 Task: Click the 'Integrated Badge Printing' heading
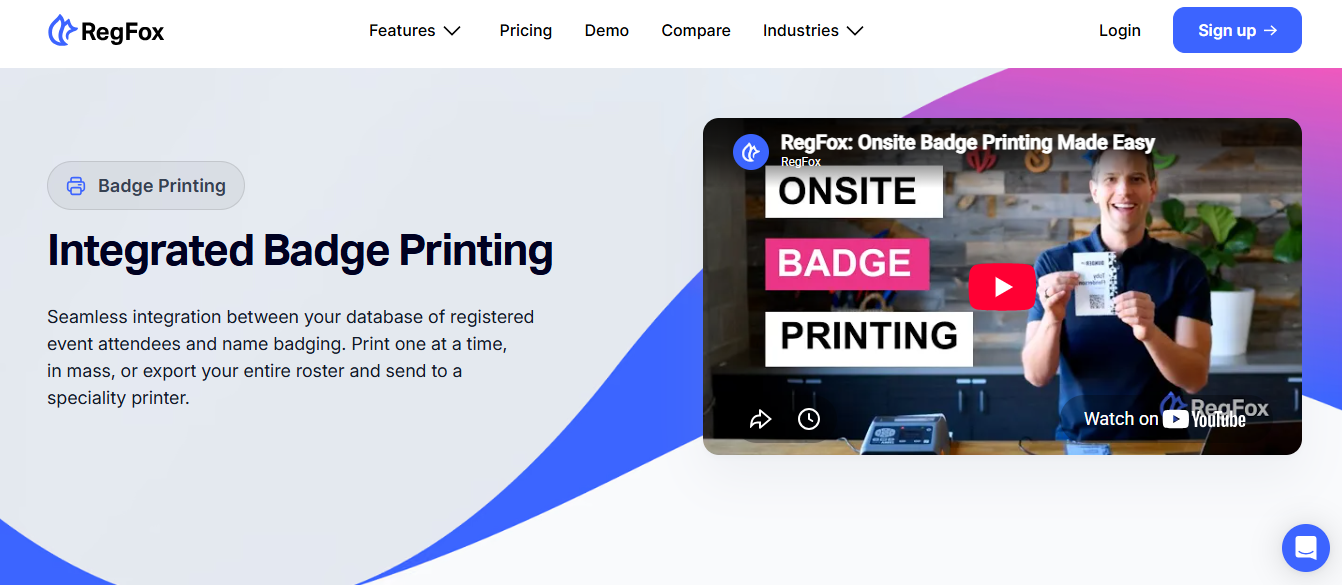300,251
